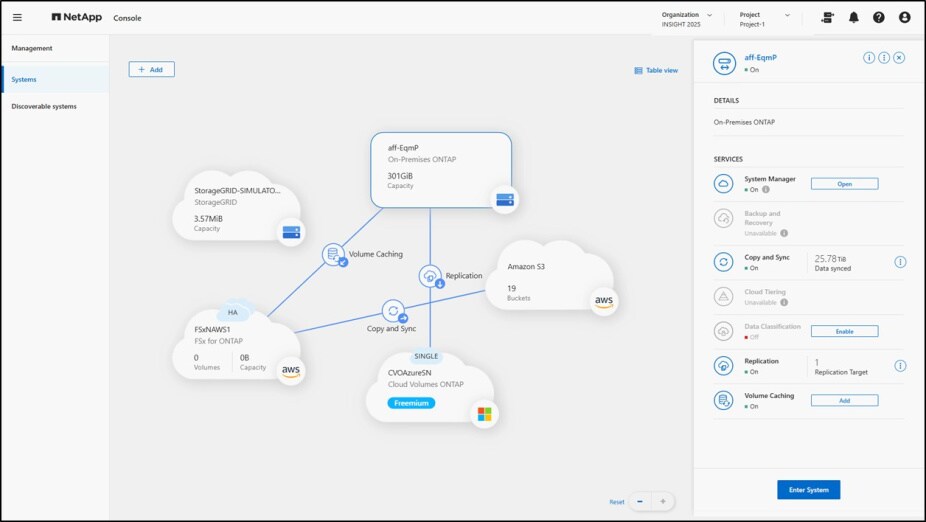Click the Replication icon on canvas

click(430, 275)
